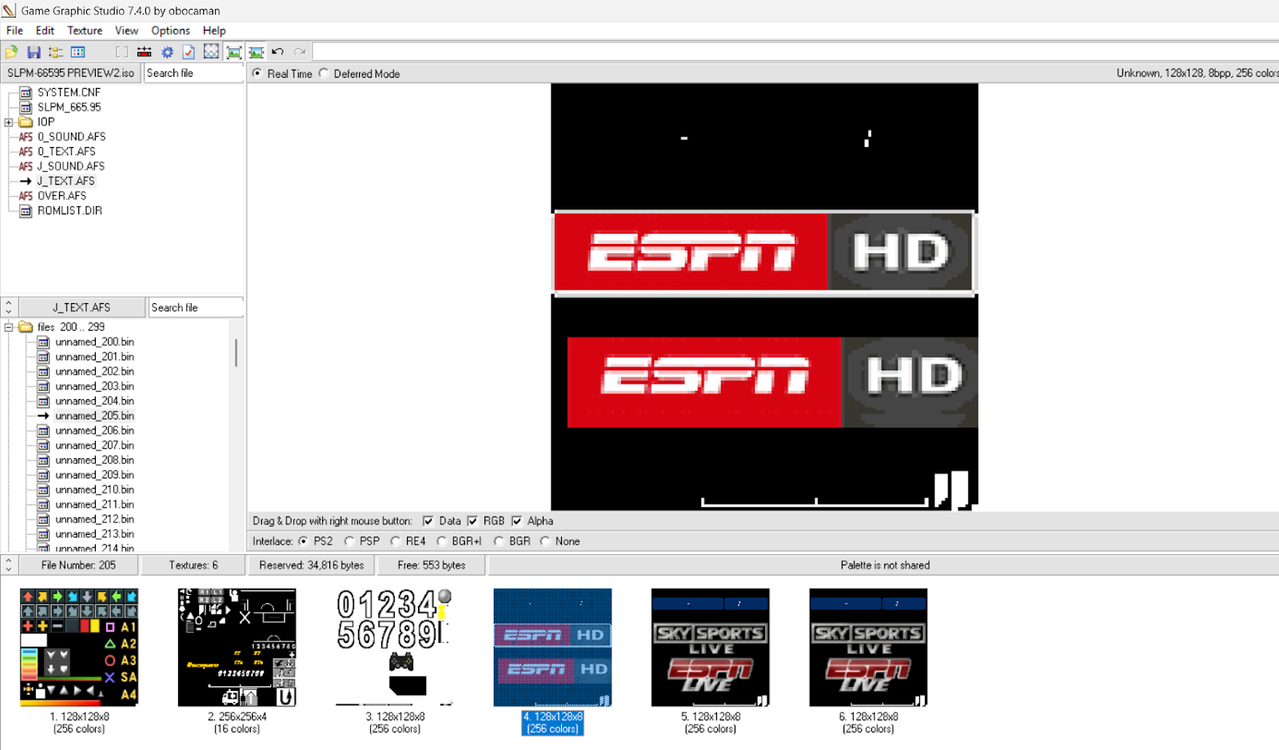
Task: Select 0_TEXT.AFS archive
Action: 66,152
